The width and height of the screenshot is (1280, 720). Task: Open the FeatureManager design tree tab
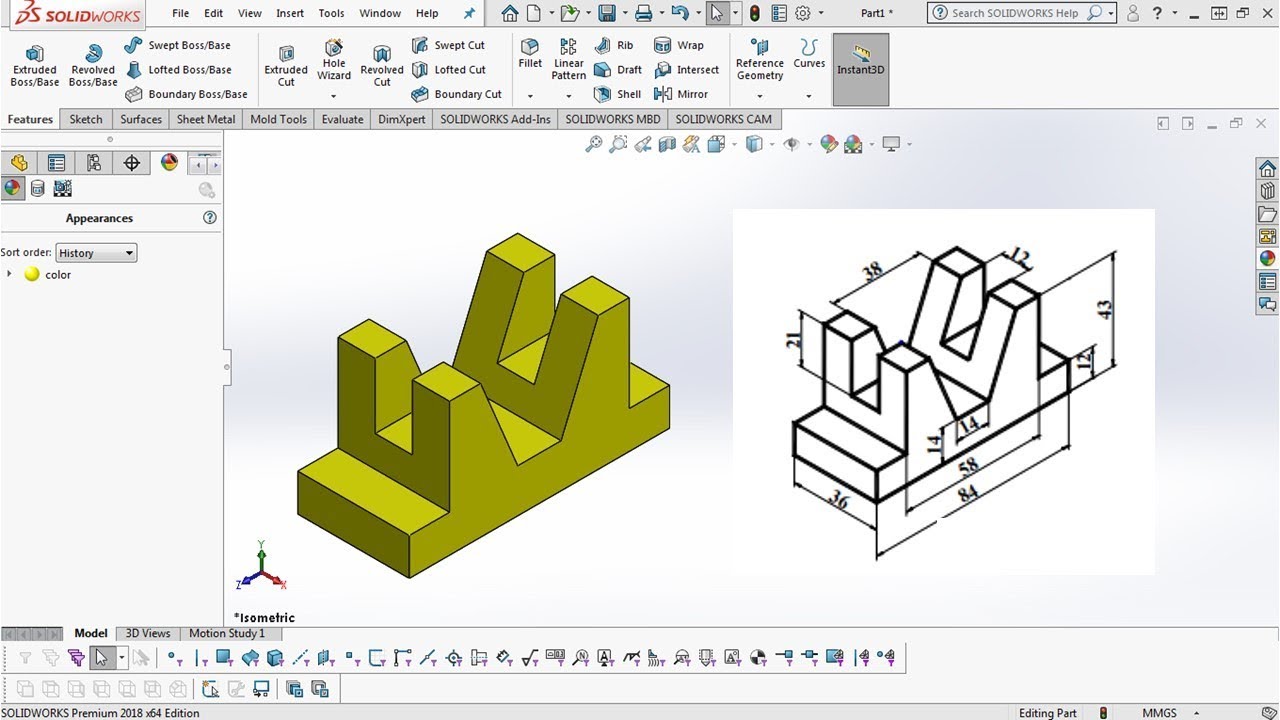tap(19, 163)
